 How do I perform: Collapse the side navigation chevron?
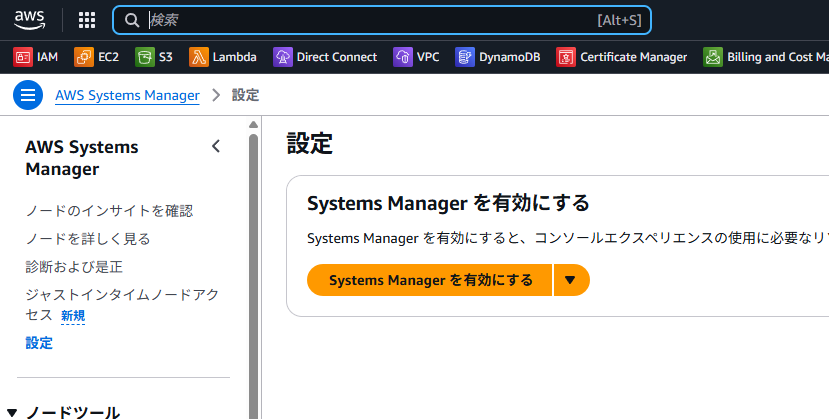(216, 146)
